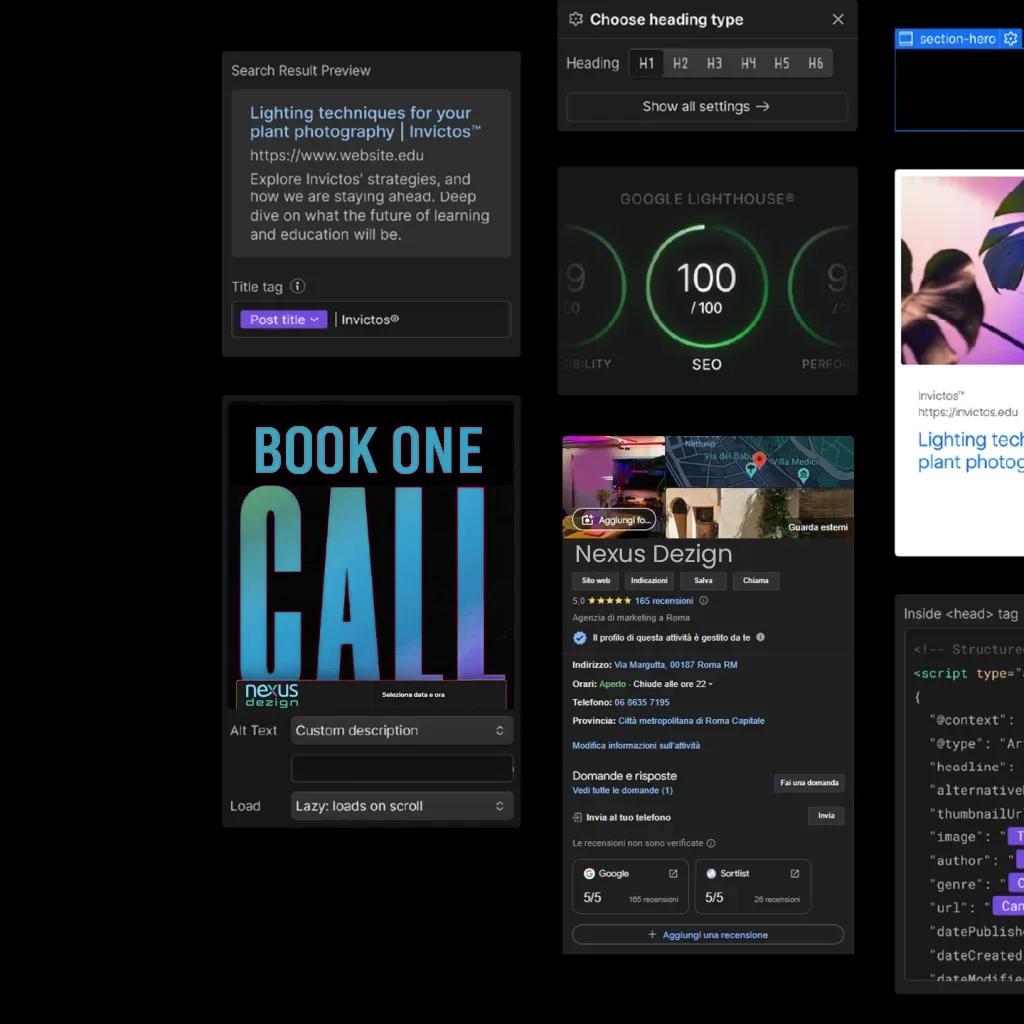Click Show all settings button
The height and width of the screenshot is (1024, 1024).
pyautogui.click(x=706, y=107)
